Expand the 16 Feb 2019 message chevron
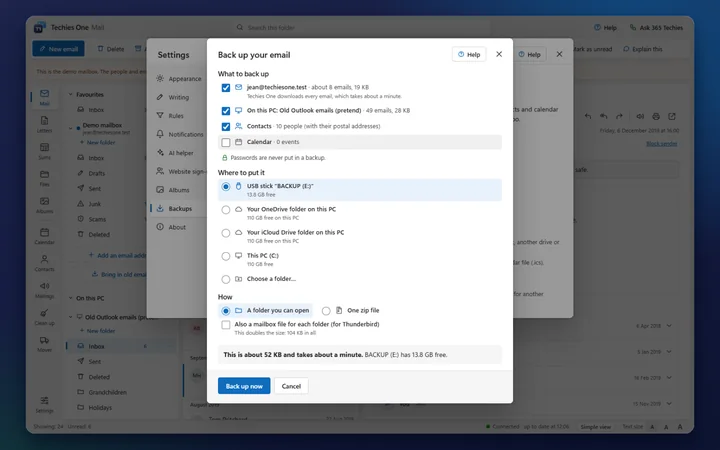The height and width of the screenshot is (450, 720). tap(669, 377)
